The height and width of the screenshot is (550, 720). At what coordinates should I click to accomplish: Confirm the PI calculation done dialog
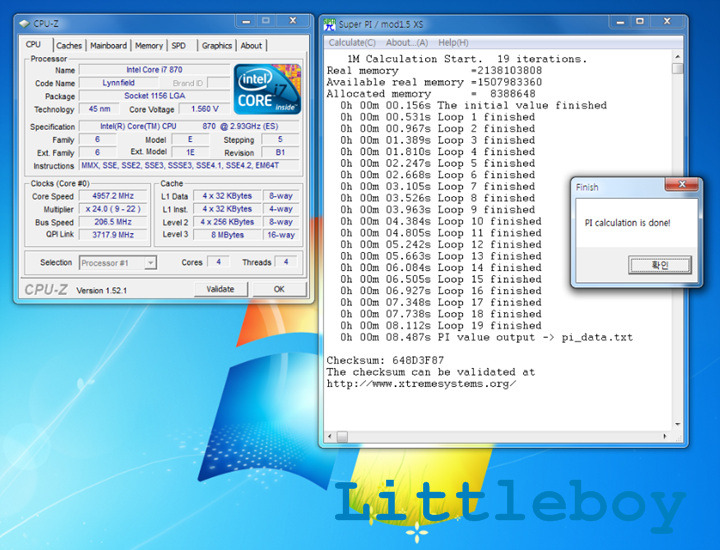point(660,265)
